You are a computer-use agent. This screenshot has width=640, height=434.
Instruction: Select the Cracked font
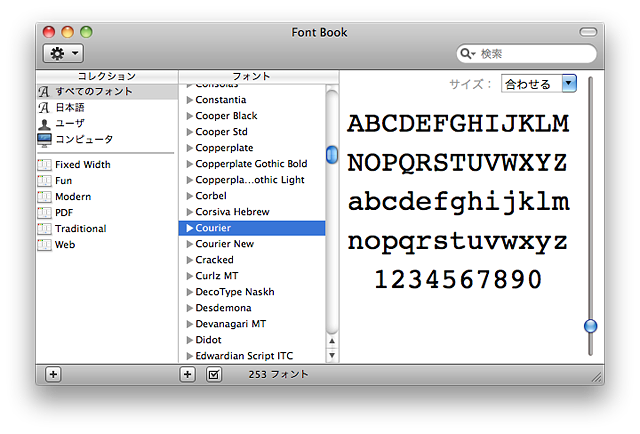[252, 260]
